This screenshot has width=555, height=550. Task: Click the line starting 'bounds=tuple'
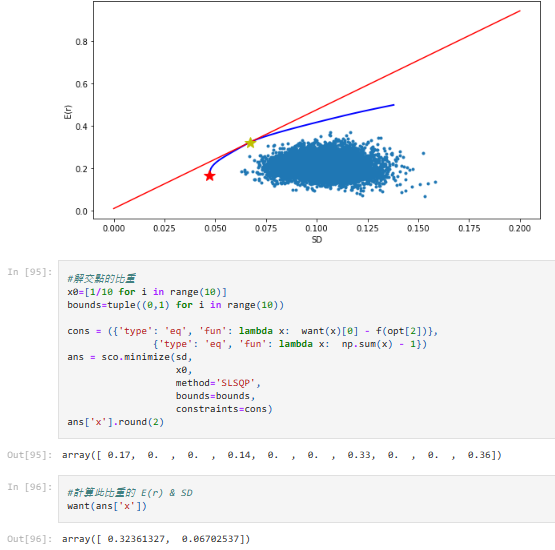176,305
